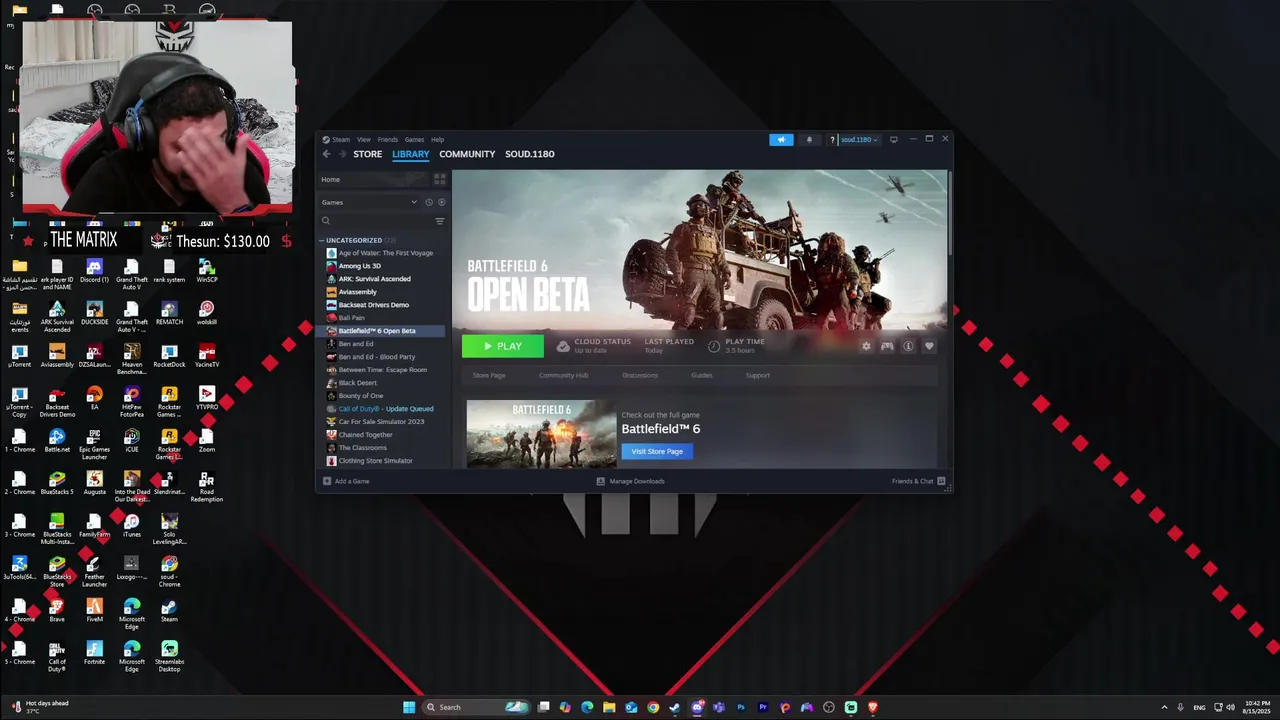
Task: Open the Windows Start button
Action: click(x=409, y=707)
